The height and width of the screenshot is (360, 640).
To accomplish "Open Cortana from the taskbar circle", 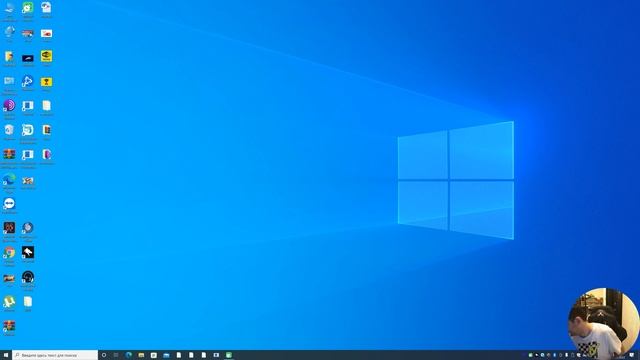I will pos(104,355).
